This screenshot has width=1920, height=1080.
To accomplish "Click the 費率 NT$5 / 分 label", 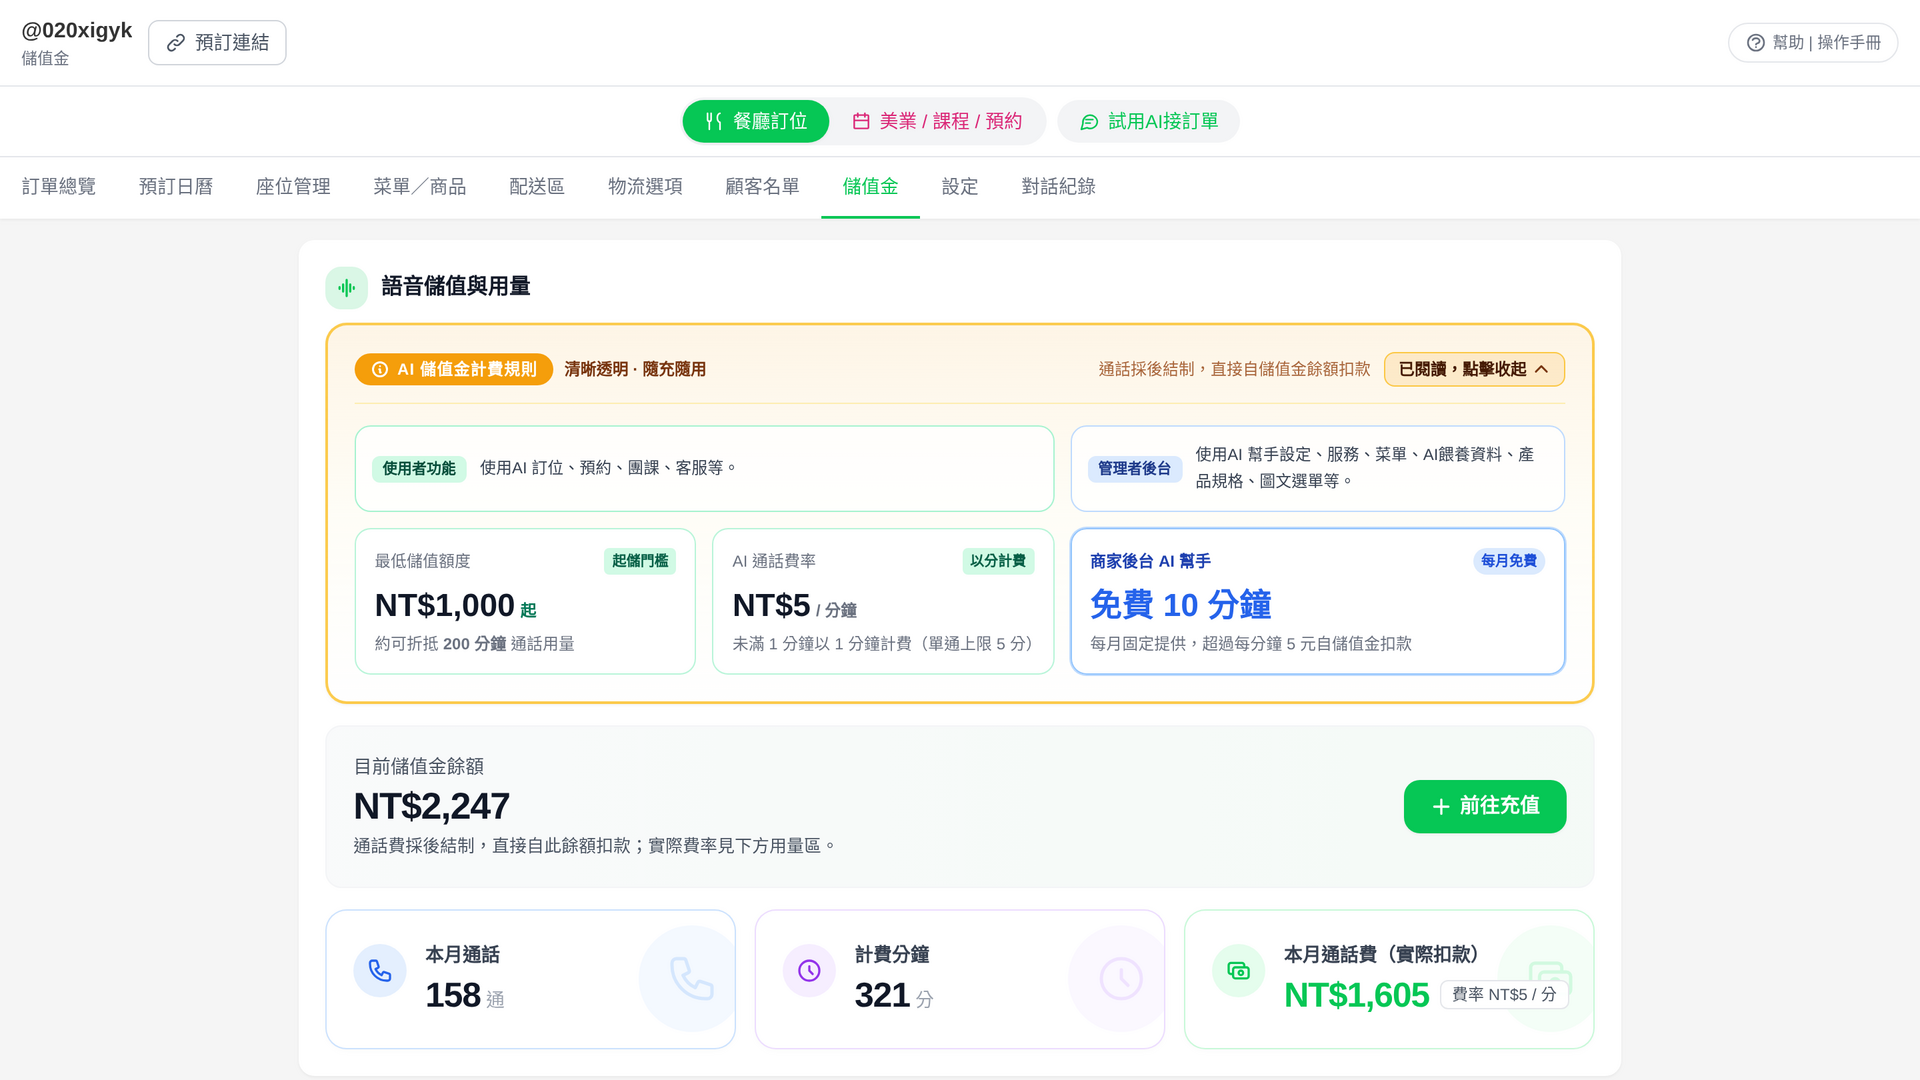I will [x=1504, y=995].
